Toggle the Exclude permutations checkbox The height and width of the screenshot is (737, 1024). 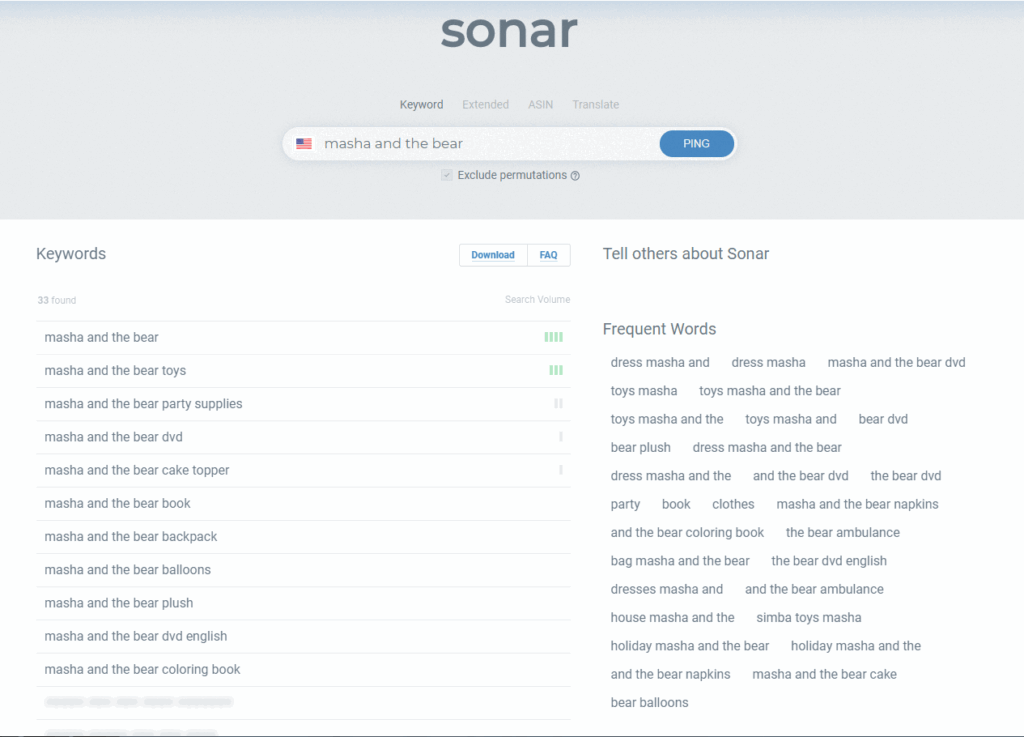tap(447, 175)
